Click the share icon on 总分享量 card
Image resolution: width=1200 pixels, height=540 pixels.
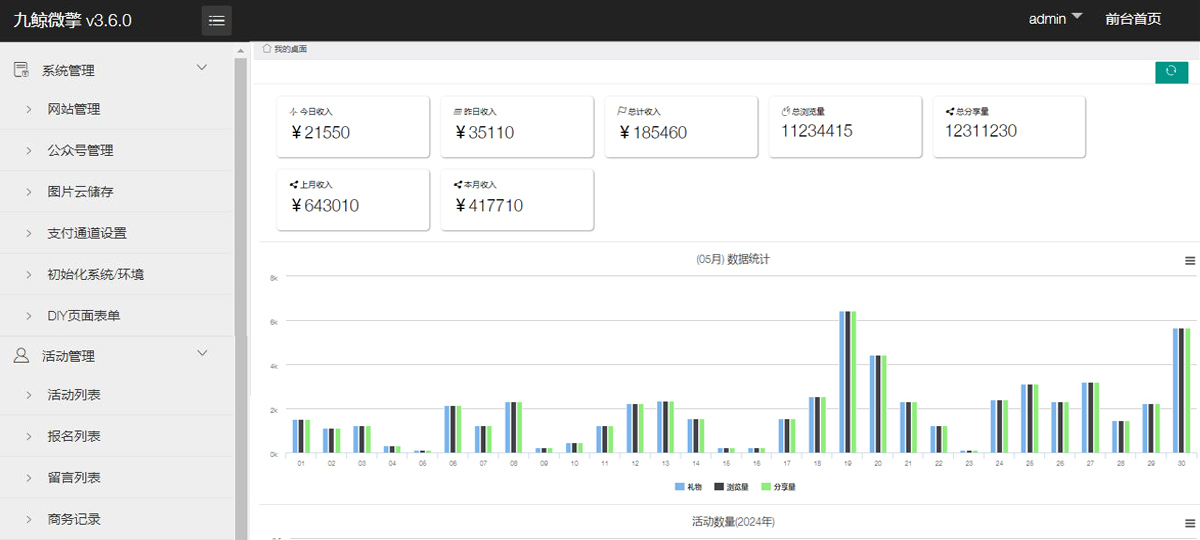pos(949,112)
